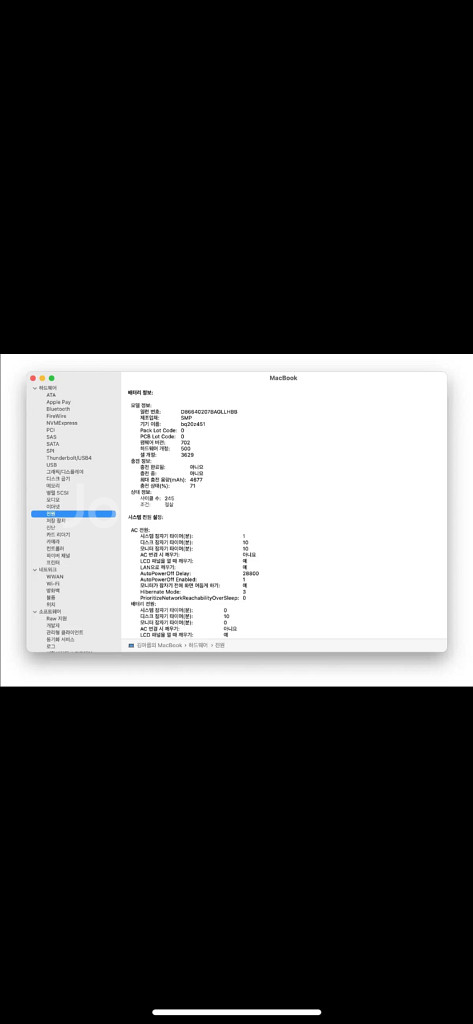Open Wi-Fi network info
The width and height of the screenshot is (473, 1024).
[x=54, y=583]
